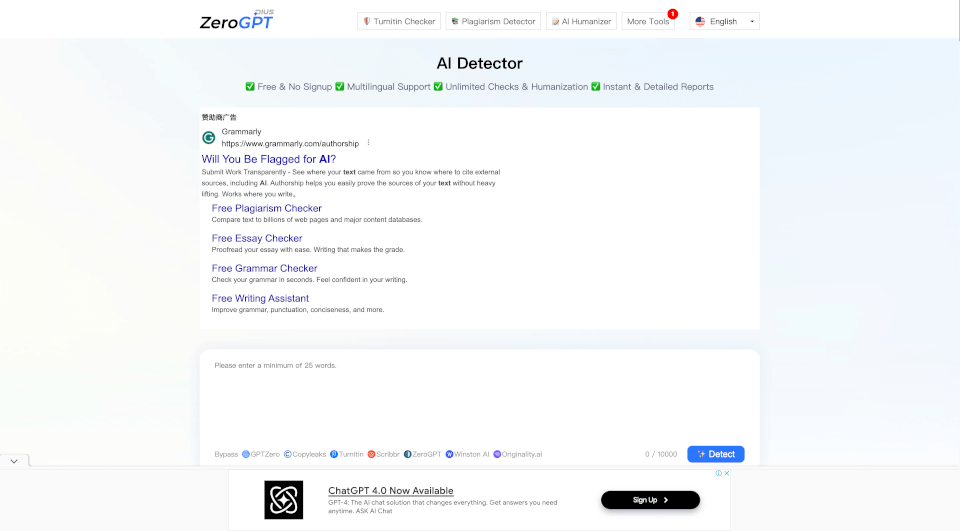Screen dimensions: 960x531
Task: Click the 'AI Detector' heading
Action: pos(479,63)
